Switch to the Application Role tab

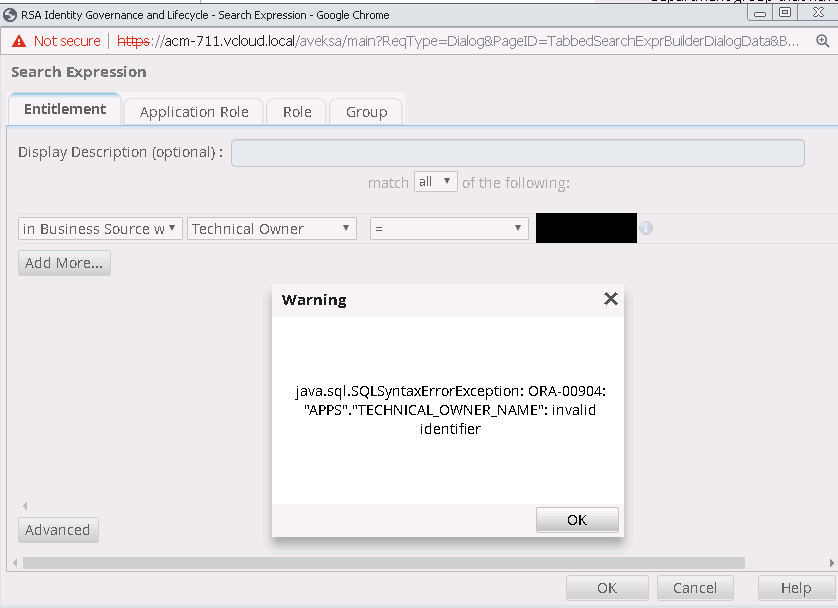pos(192,112)
